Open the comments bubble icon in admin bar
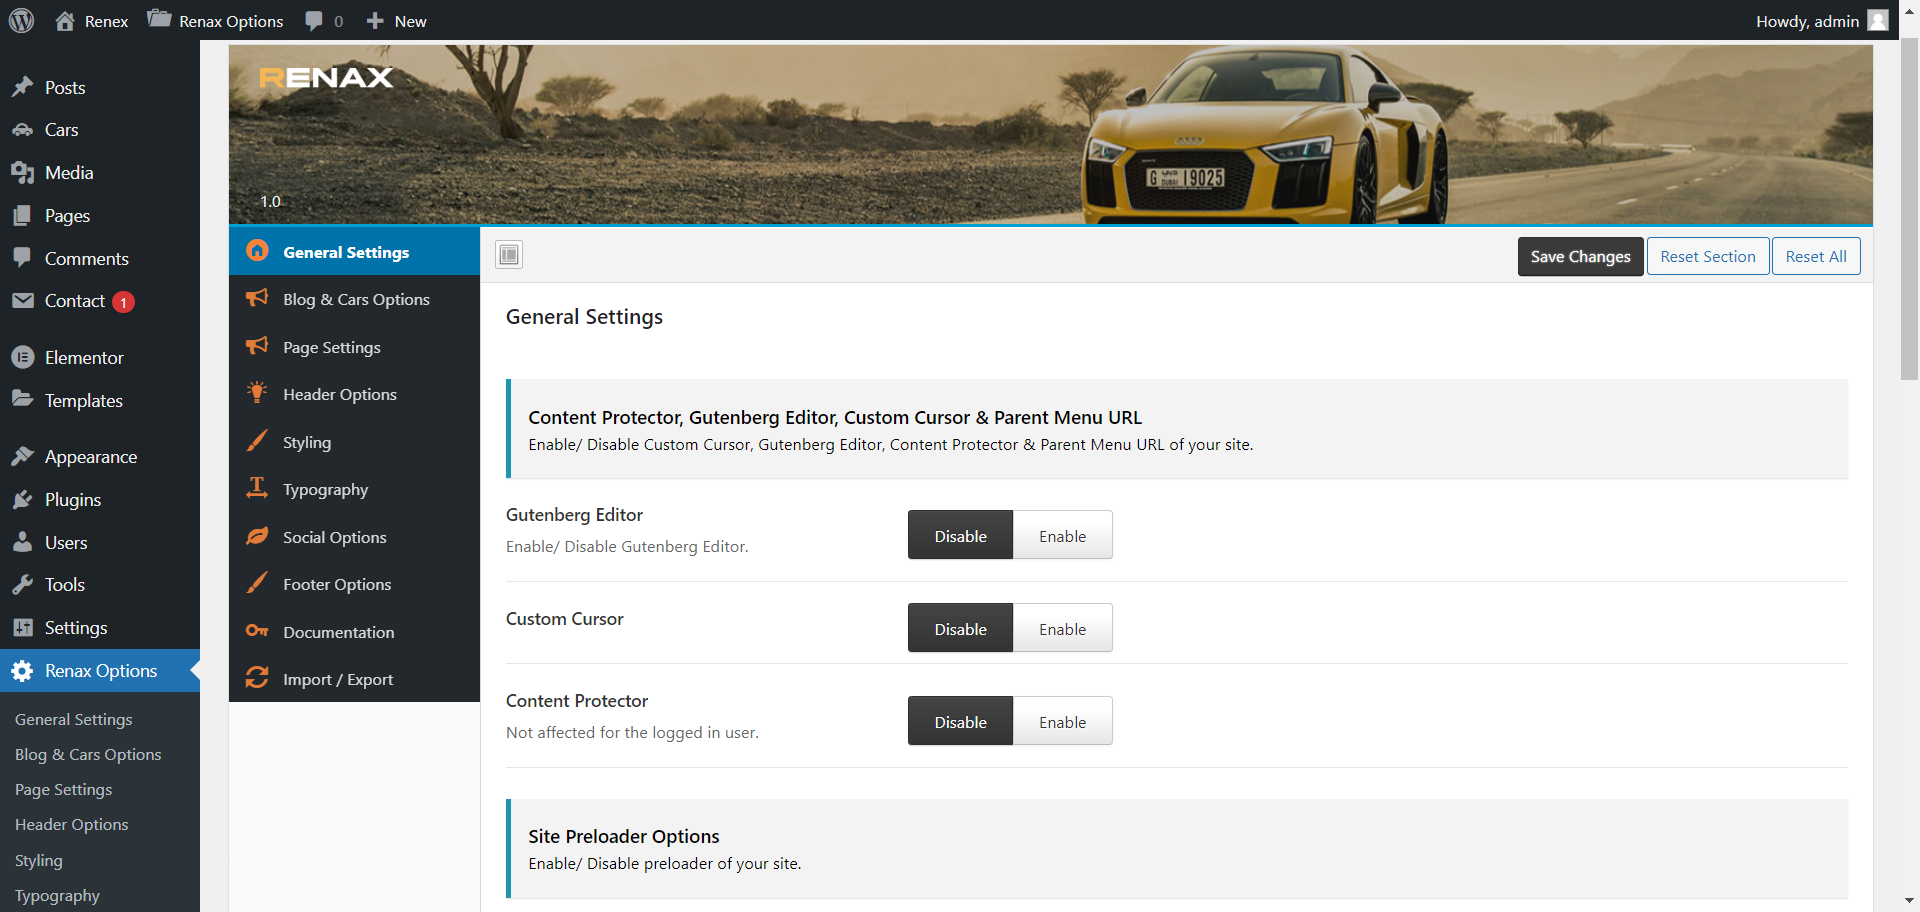This screenshot has height=912, width=1920. [314, 21]
